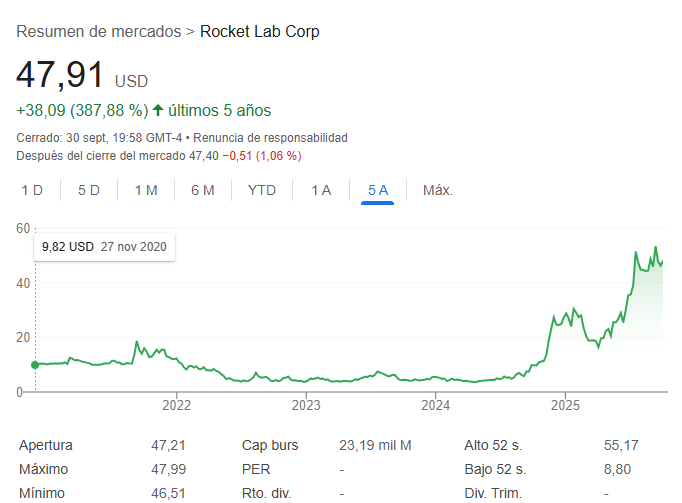Screen dimensions: 682x503
Task: Click the 5 A range tab
Action: 378,190
